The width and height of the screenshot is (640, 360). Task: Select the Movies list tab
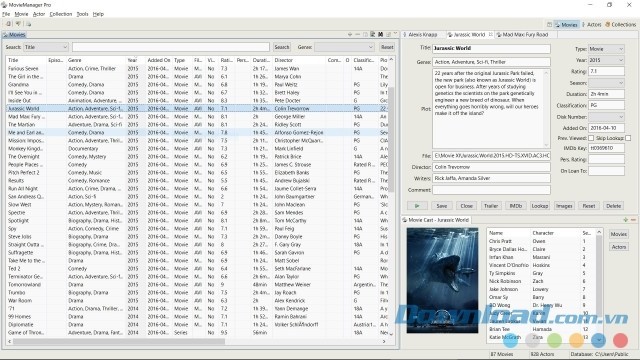[15, 35]
